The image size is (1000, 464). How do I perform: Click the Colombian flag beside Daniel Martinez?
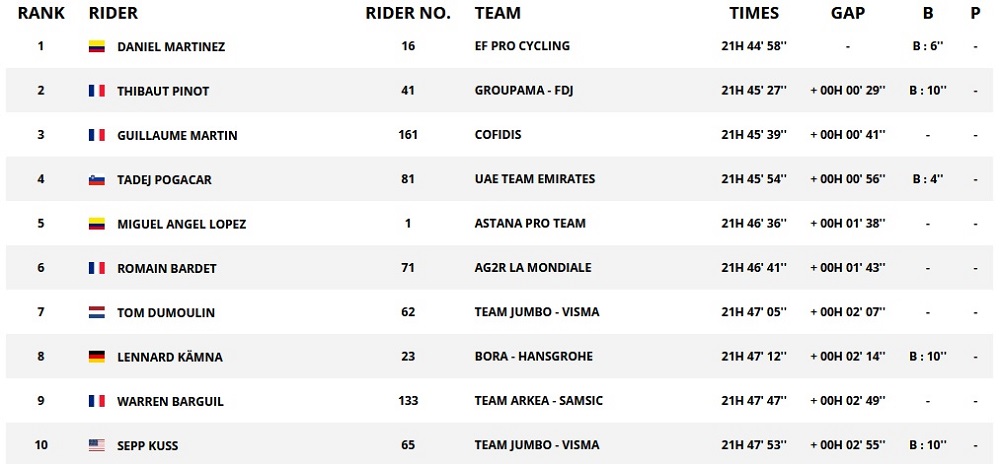coord(97,47)
